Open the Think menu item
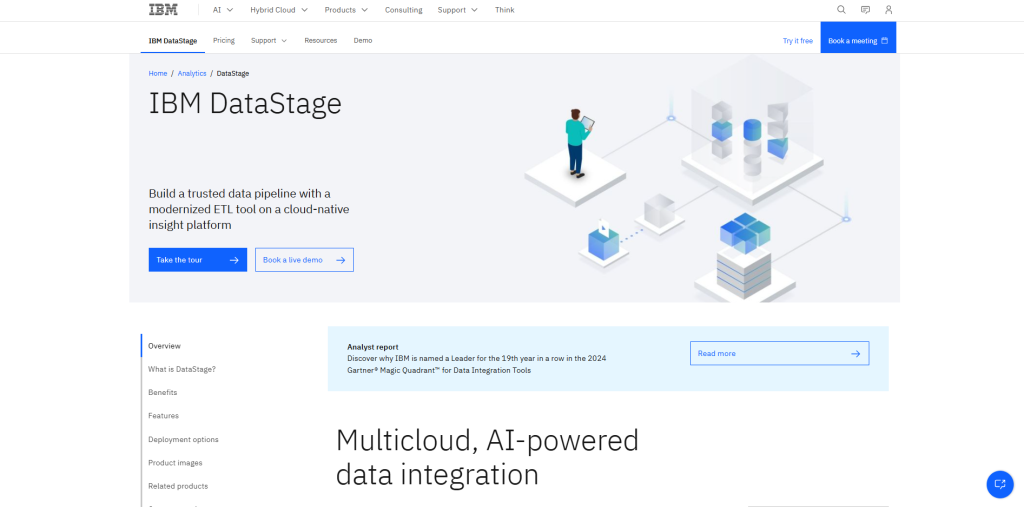Image resolution: width=1024 pixels, height=507 pixels. [505, 10]
